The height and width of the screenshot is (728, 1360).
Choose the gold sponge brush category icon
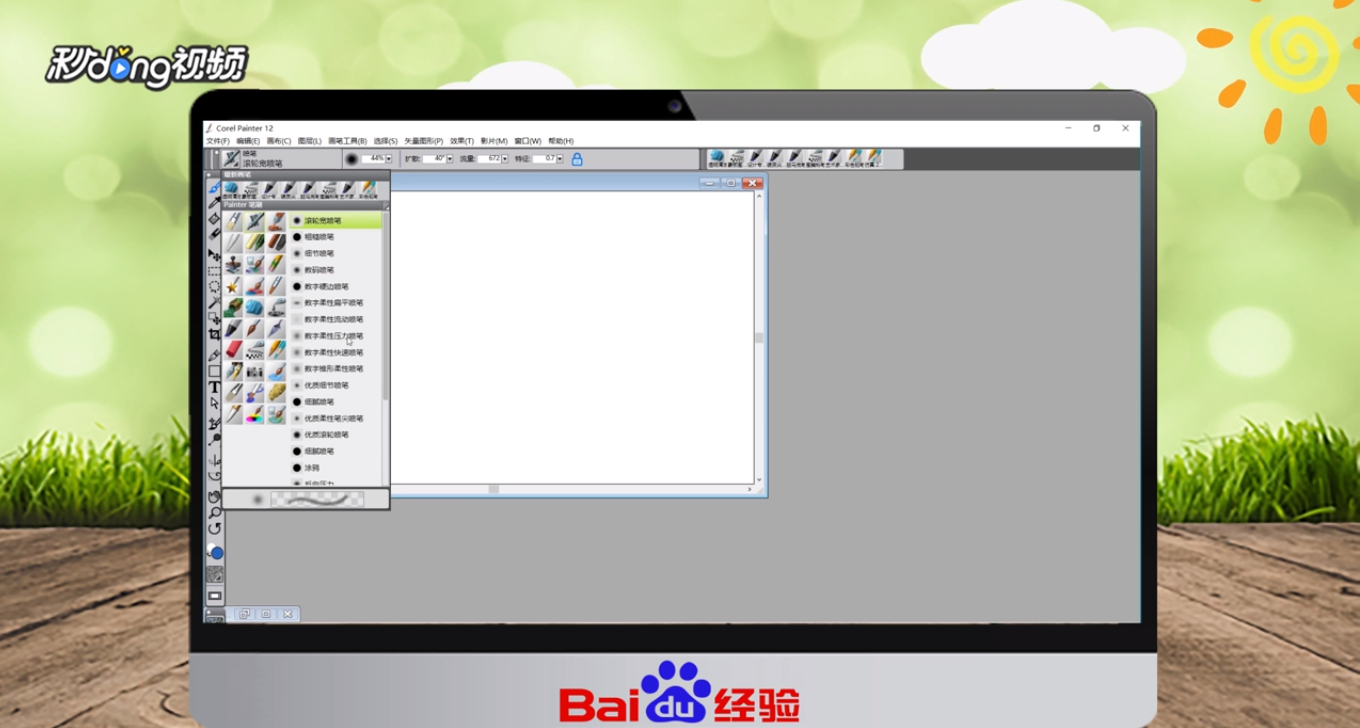[277, 391]
